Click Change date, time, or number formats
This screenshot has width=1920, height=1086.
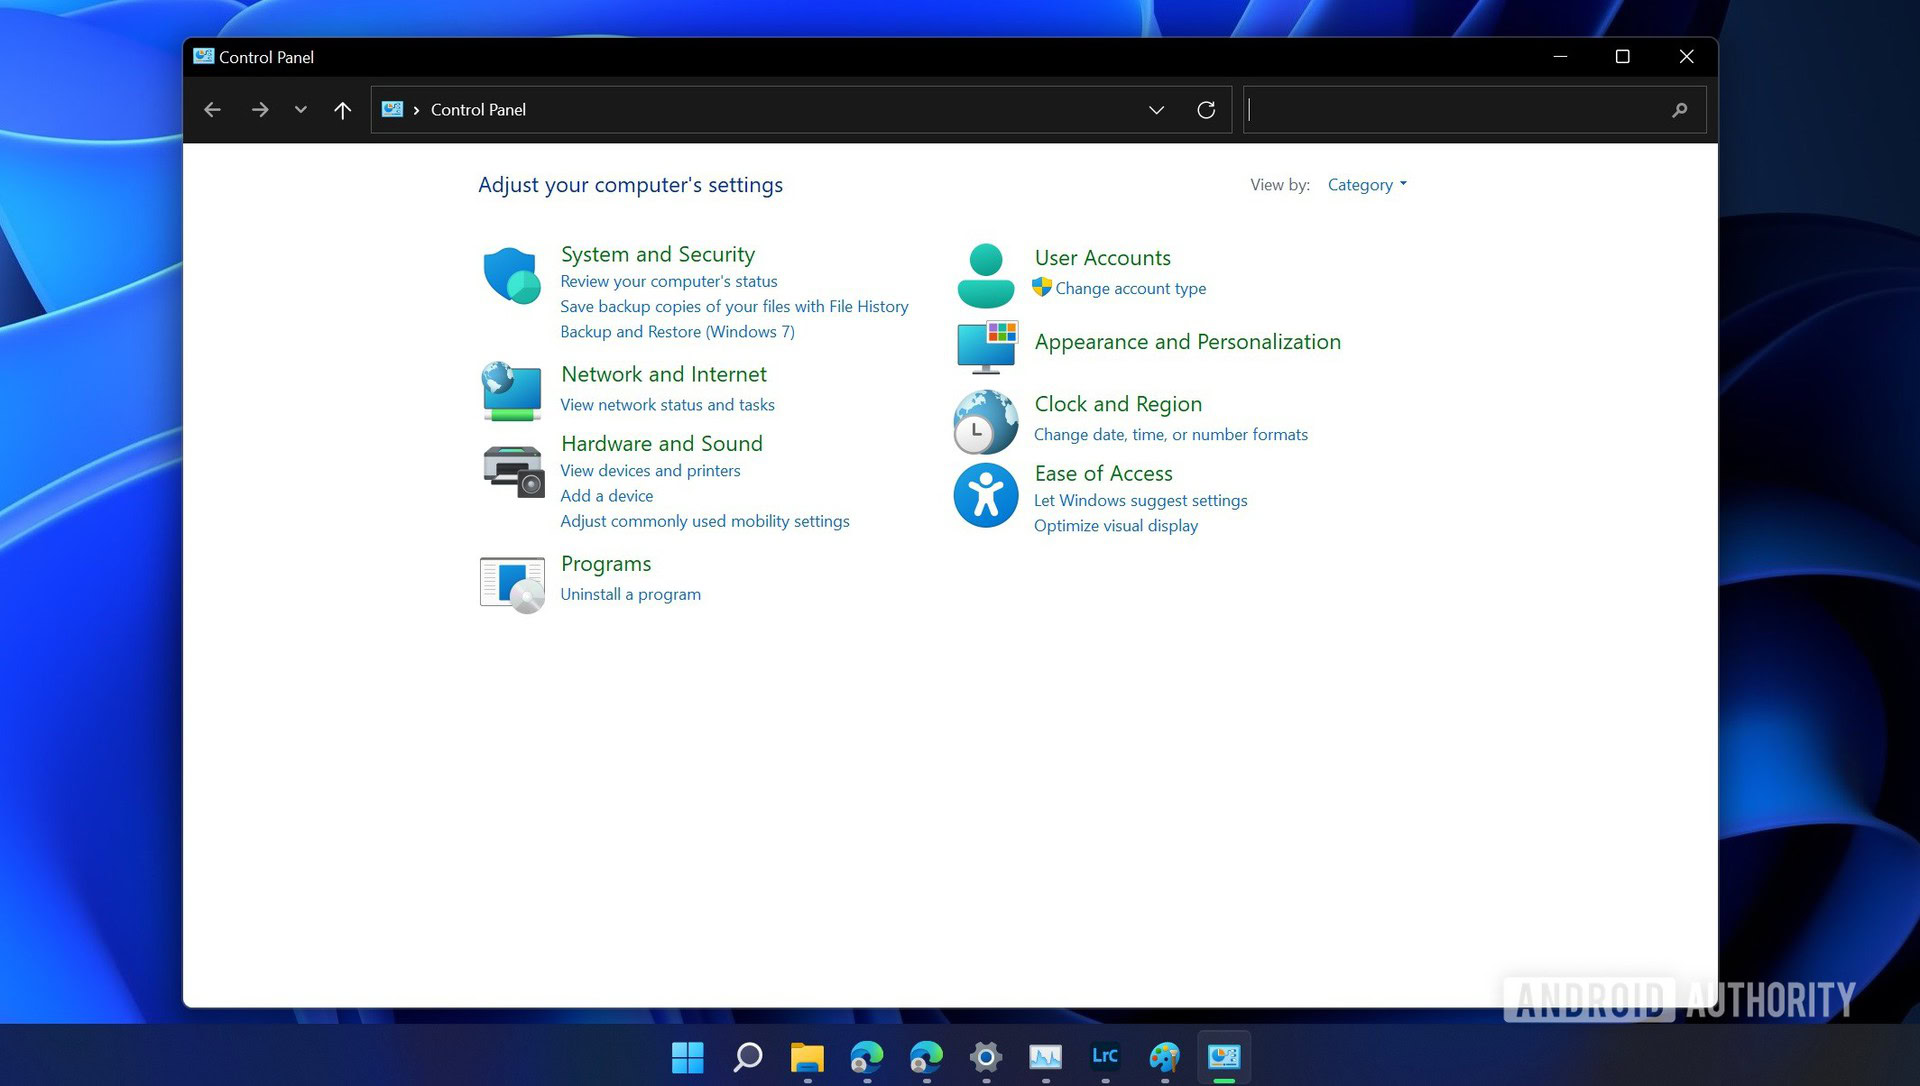pos(1170,434)
